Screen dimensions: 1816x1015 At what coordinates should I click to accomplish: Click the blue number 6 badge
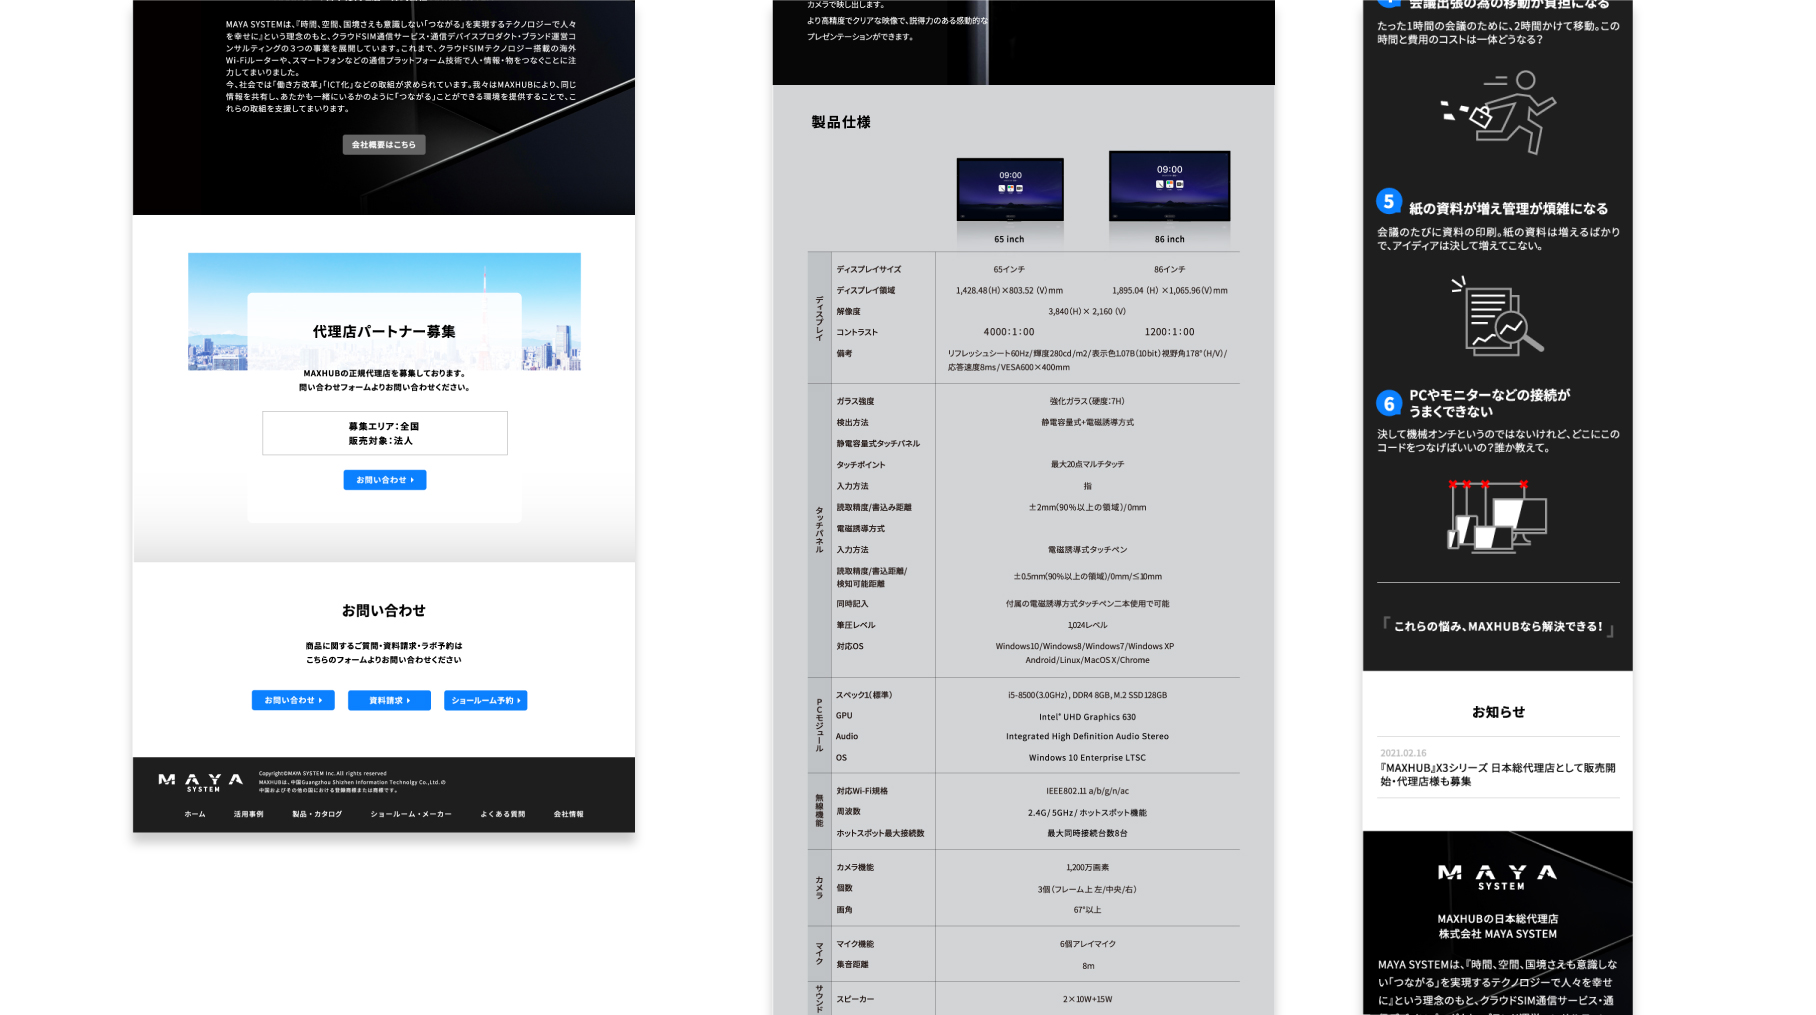point(1389,403)
